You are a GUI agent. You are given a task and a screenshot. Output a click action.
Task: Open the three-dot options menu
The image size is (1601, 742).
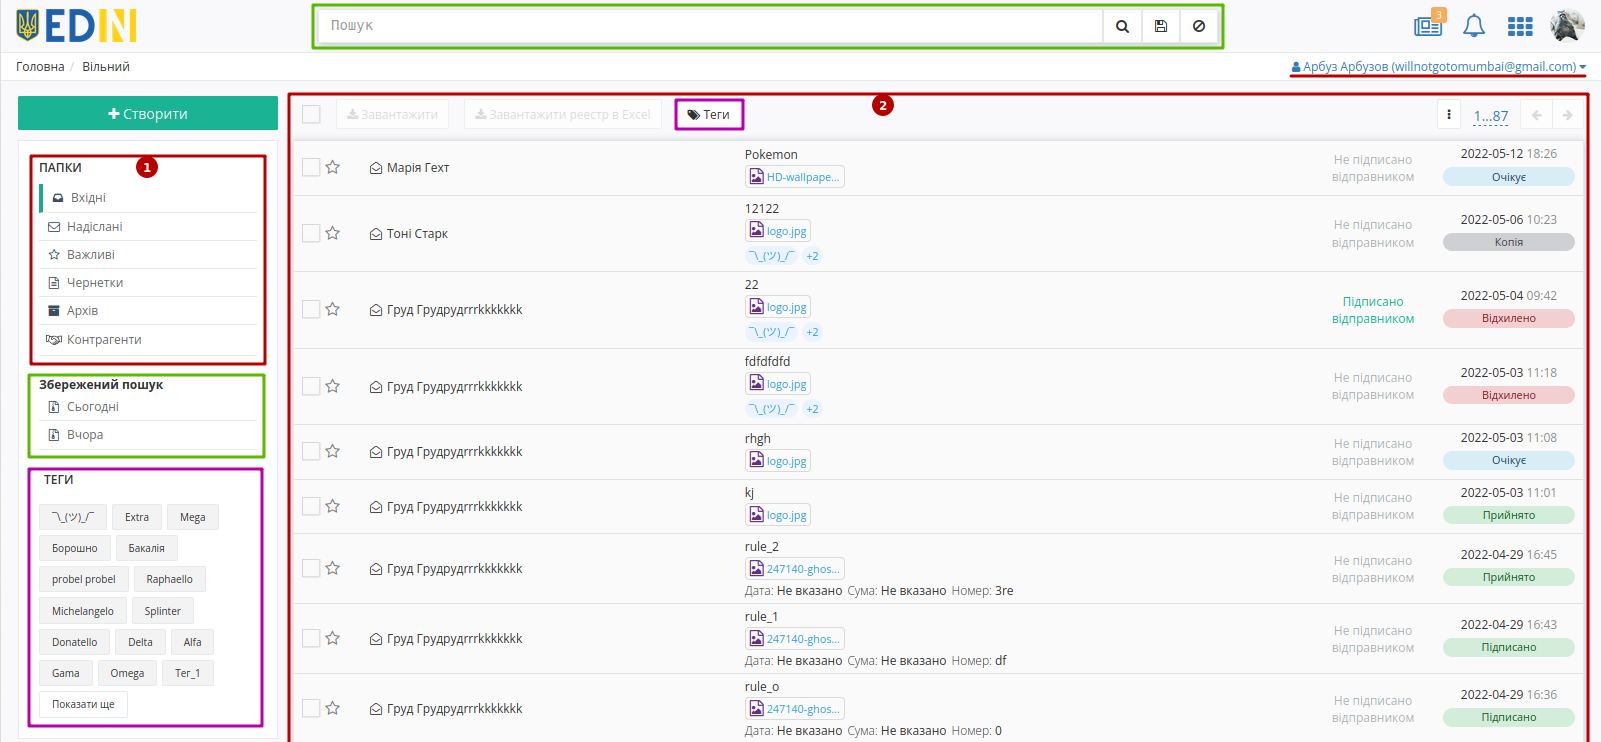[1448, 115]
